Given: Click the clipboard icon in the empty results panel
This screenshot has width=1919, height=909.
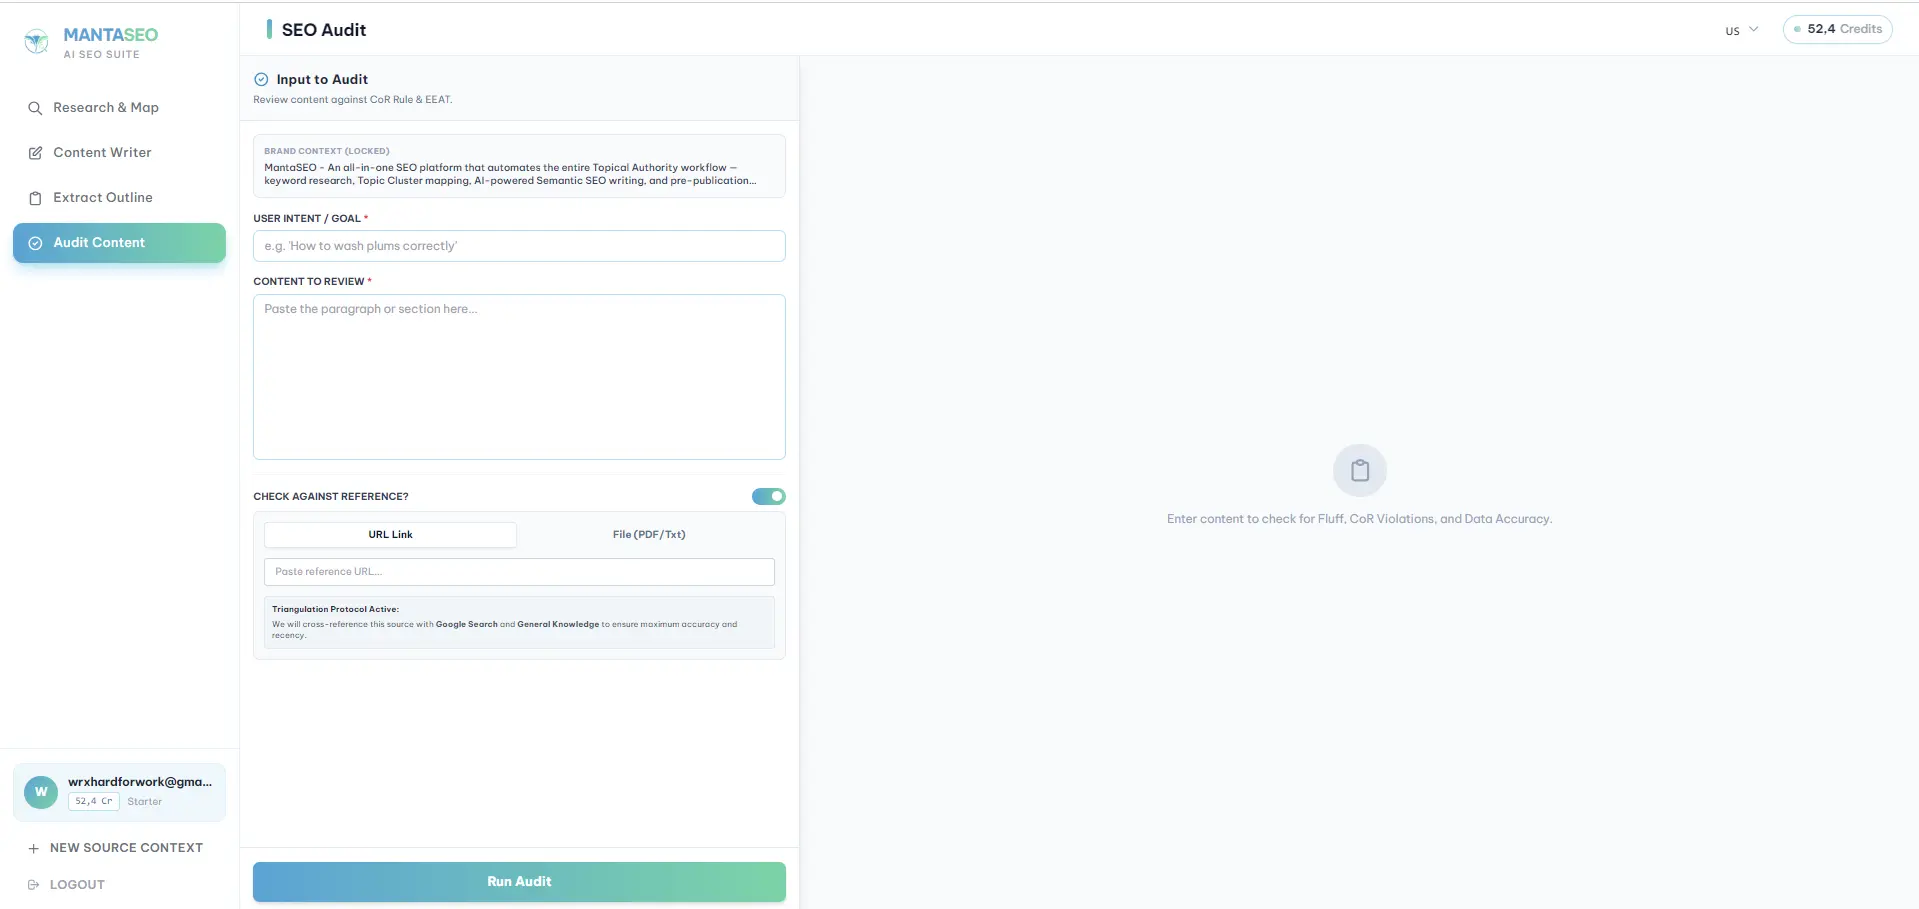Looking at the screenshot, I should coord(1359,469).
